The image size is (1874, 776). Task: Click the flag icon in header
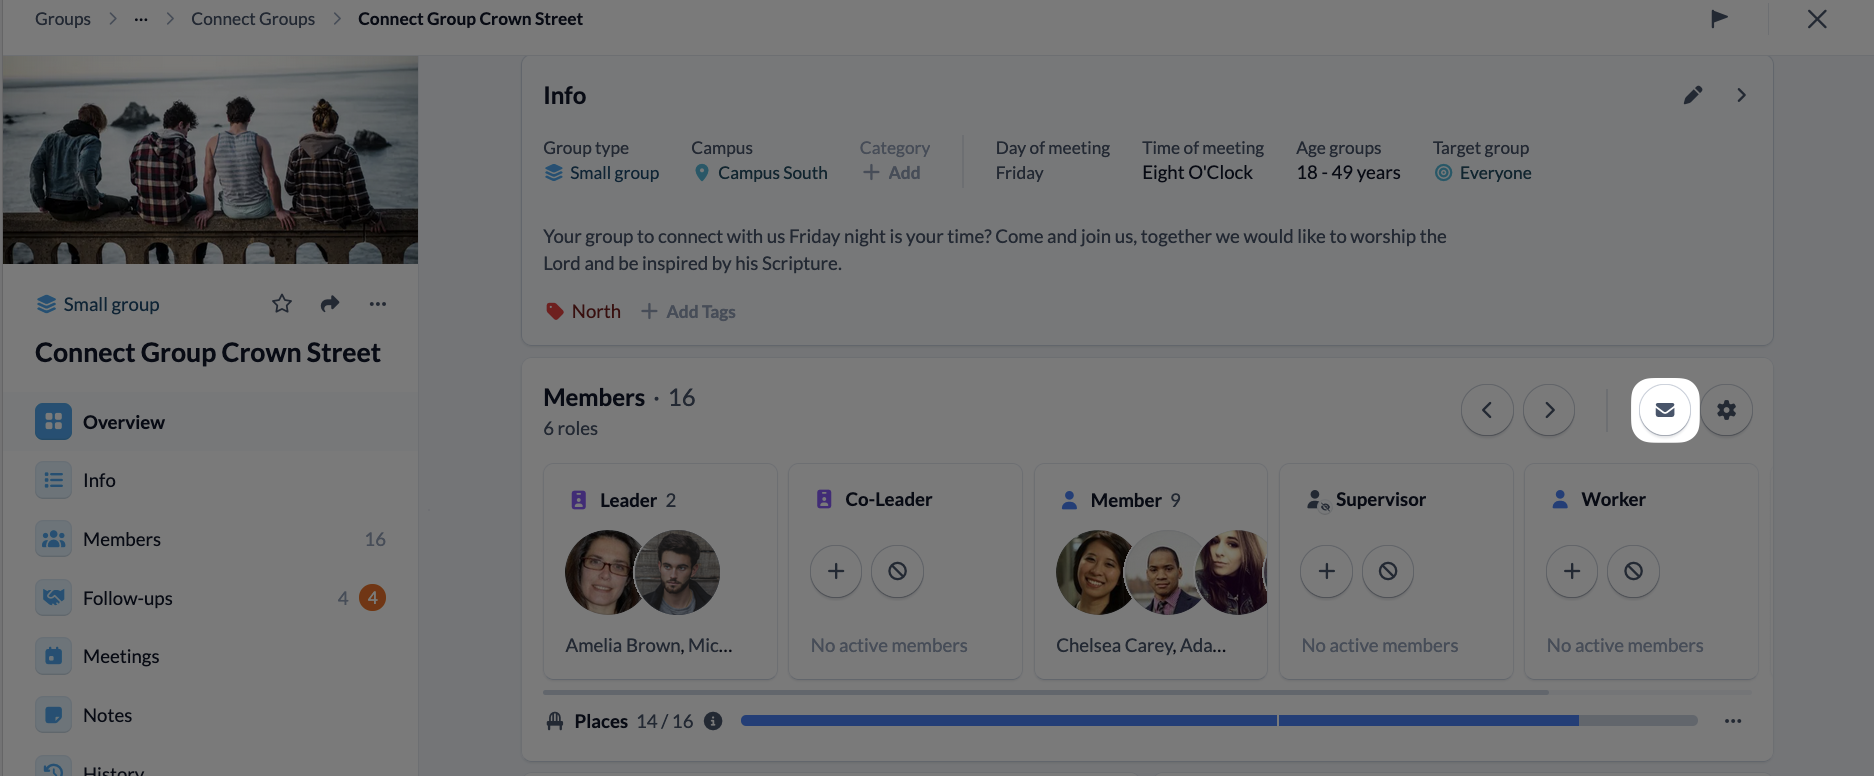pos(1719,18)
